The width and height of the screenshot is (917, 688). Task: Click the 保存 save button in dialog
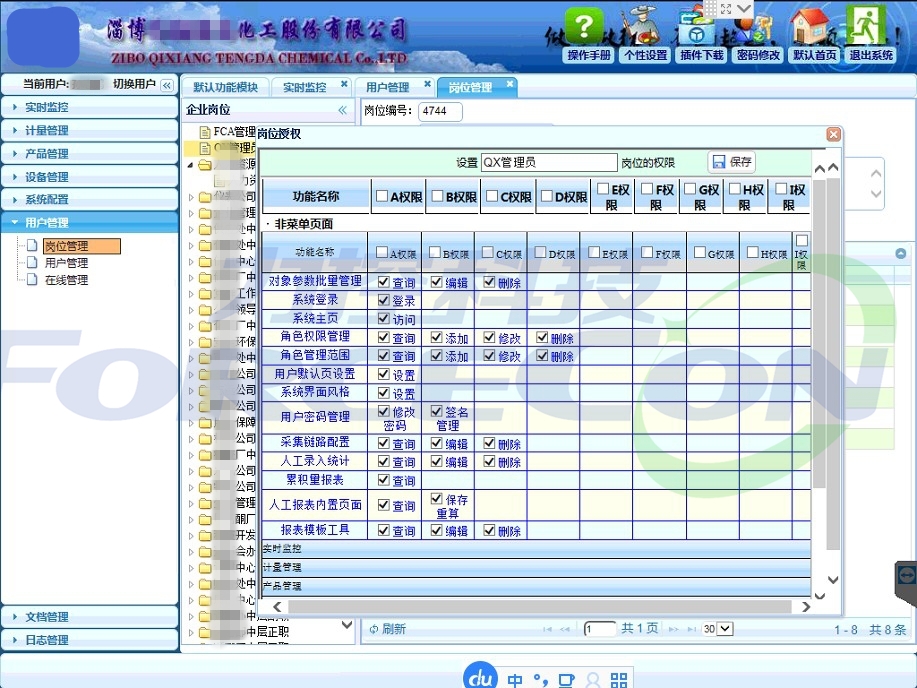731,162
